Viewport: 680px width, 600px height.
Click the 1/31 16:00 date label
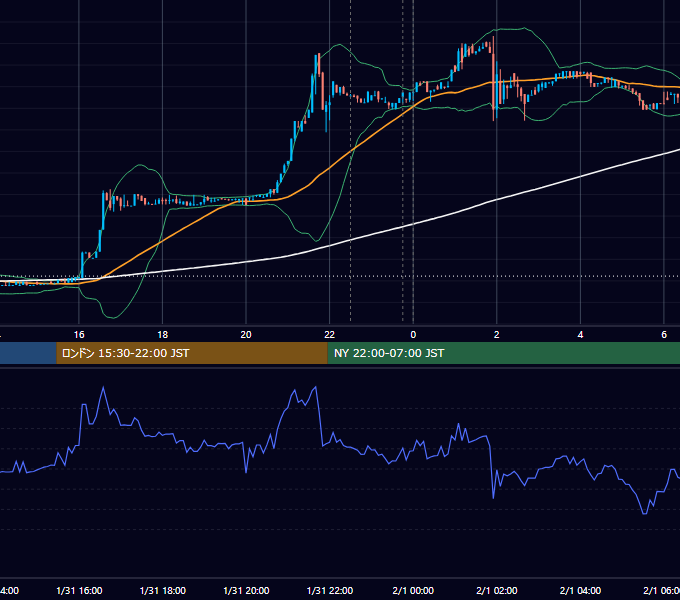coord(79,590)
